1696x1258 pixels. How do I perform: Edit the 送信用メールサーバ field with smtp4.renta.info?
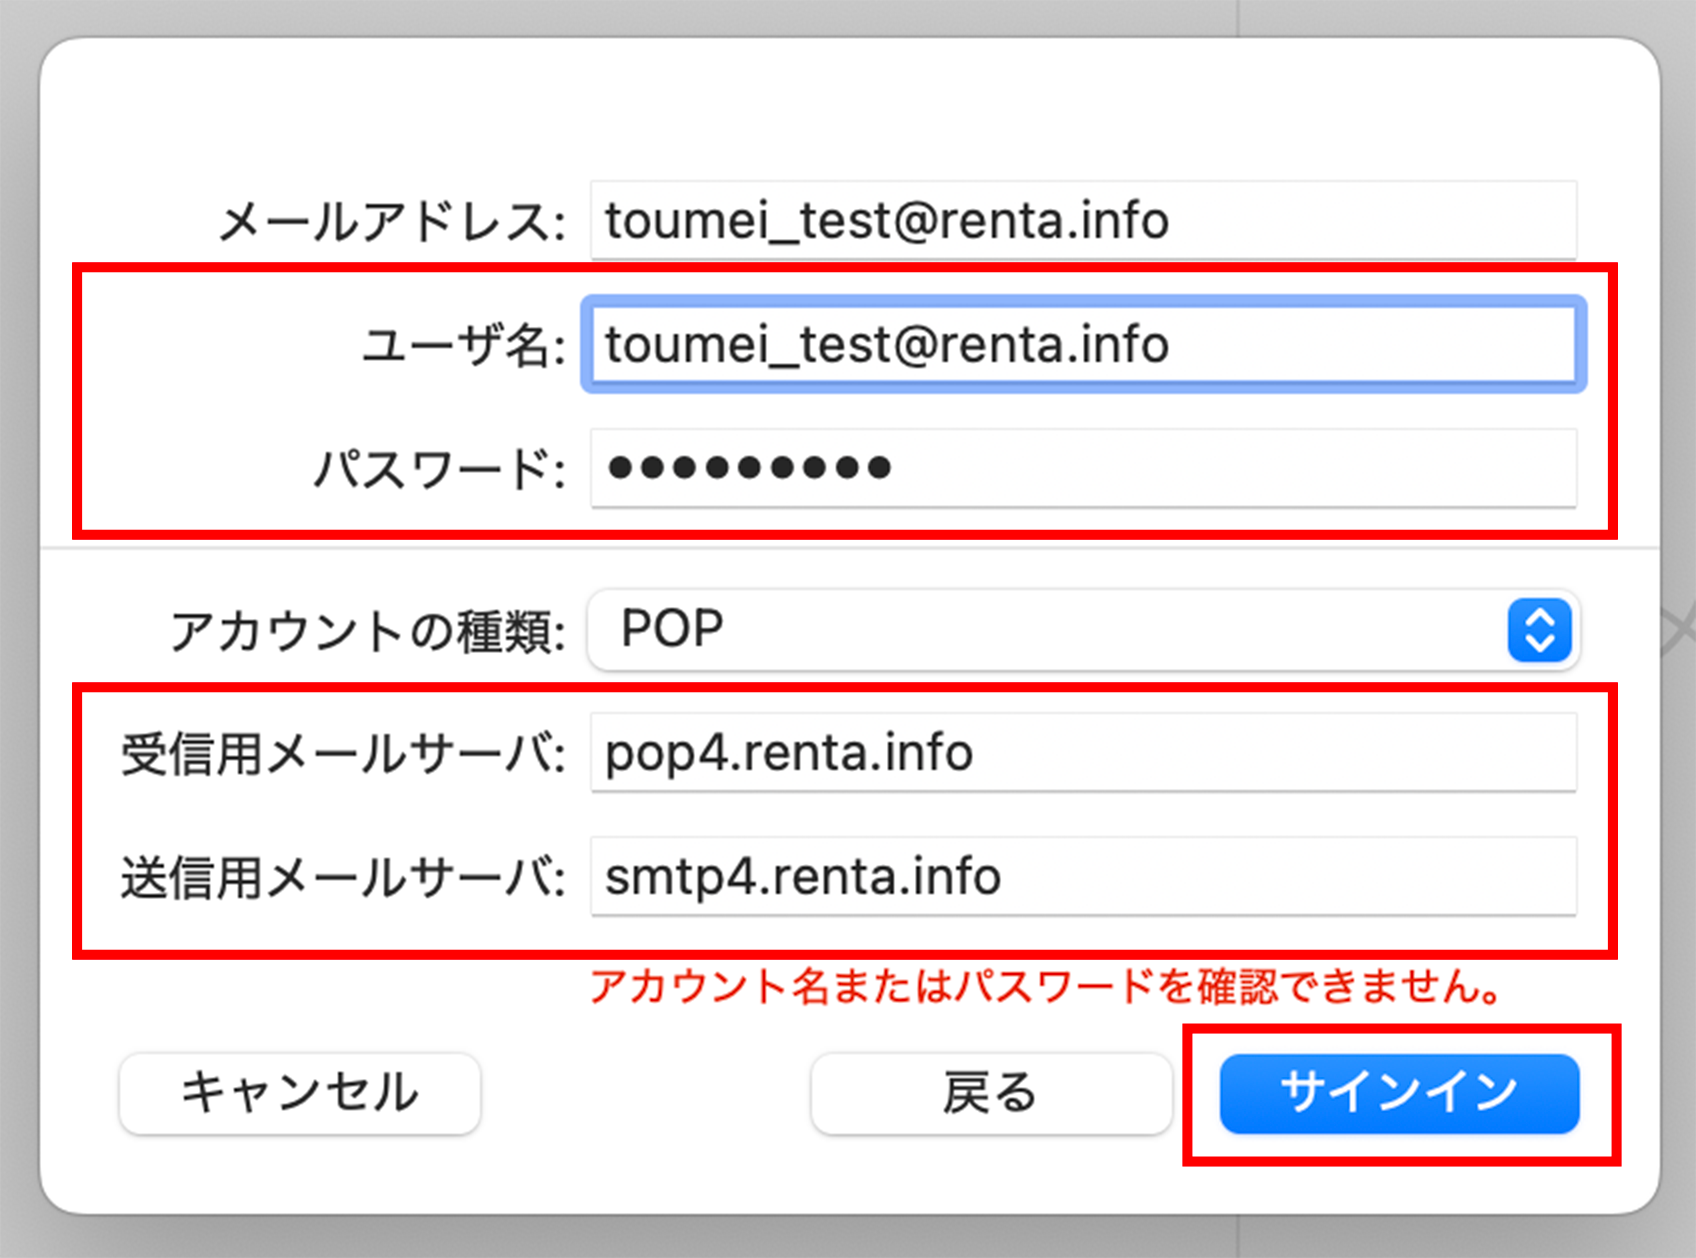(x=1083, y=877)
